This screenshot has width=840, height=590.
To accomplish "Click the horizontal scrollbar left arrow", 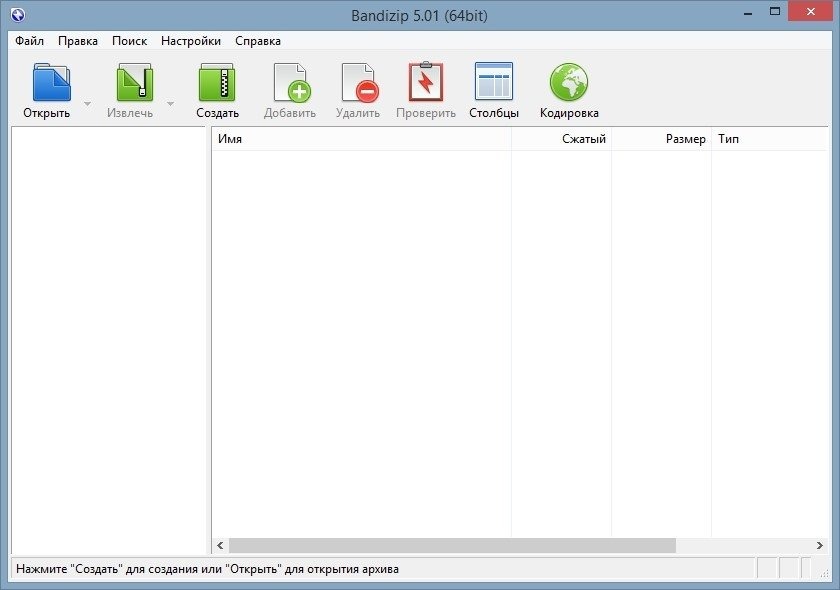I will (x=220, y=546).
